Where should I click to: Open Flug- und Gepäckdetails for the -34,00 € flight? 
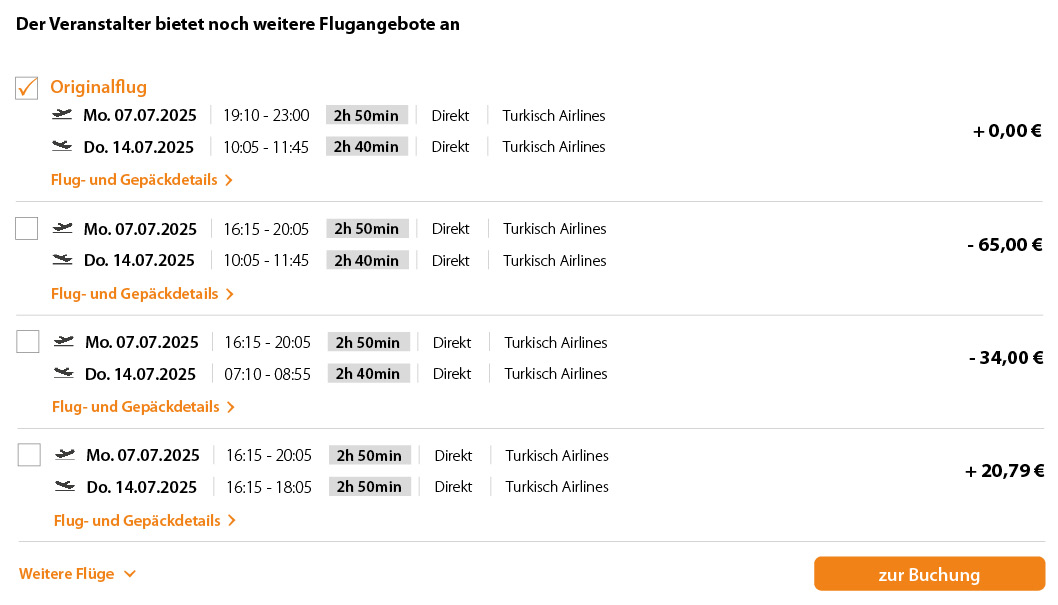142,407
